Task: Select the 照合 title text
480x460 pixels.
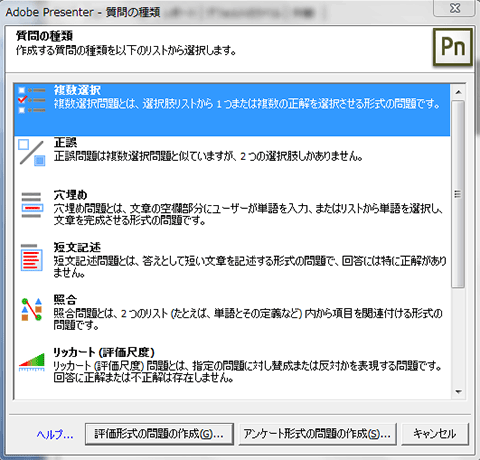Action: 66,299
